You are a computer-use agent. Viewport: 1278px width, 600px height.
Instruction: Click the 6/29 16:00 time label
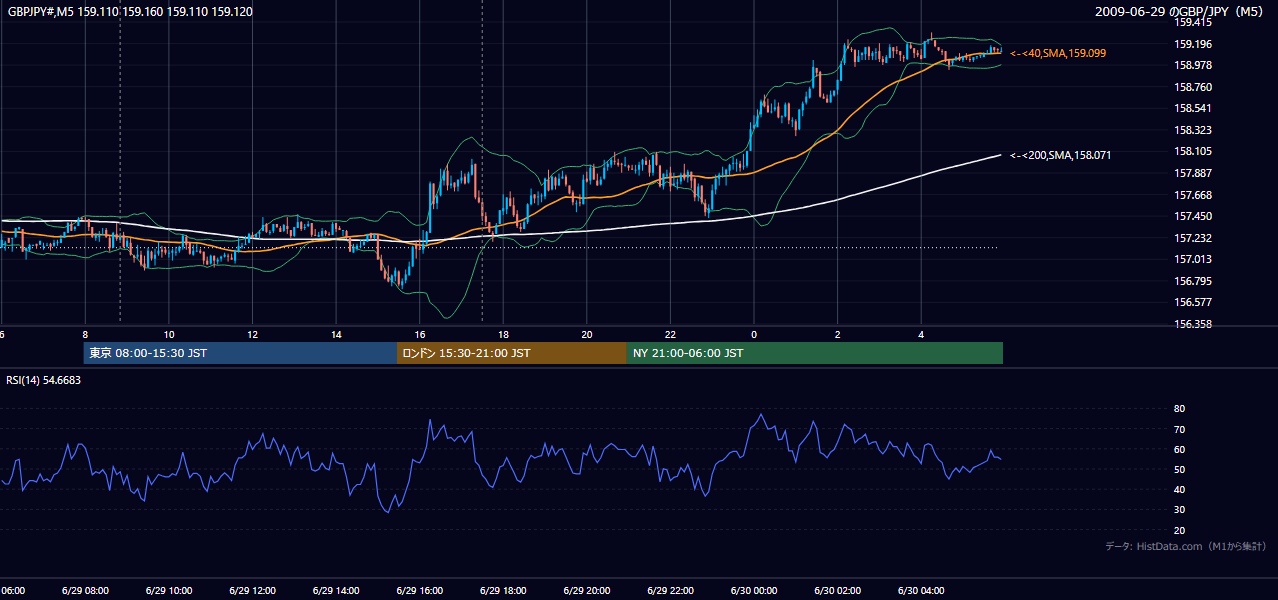(x=419, y=591)
